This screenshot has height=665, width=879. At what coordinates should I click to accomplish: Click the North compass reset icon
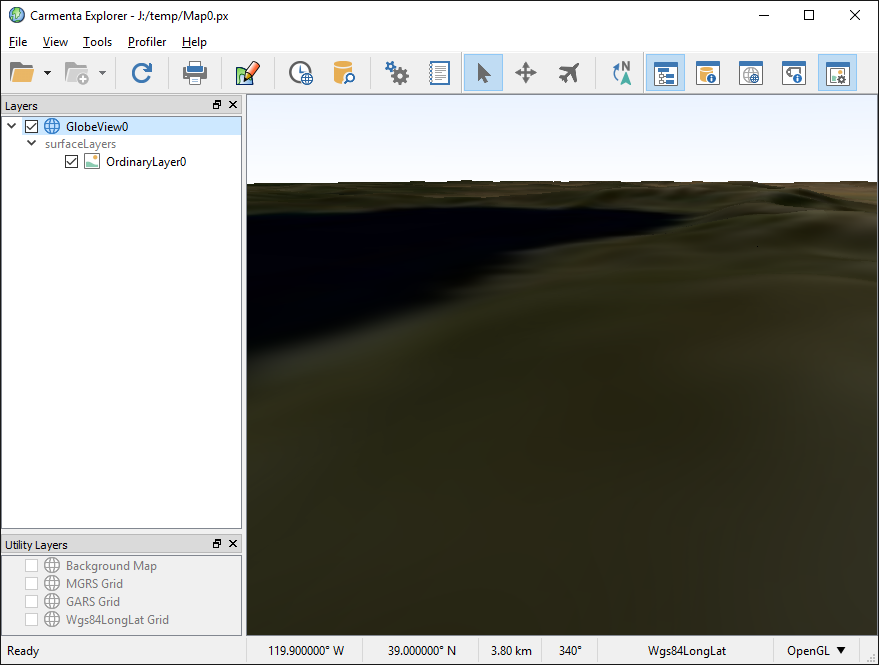pos(622,73)
